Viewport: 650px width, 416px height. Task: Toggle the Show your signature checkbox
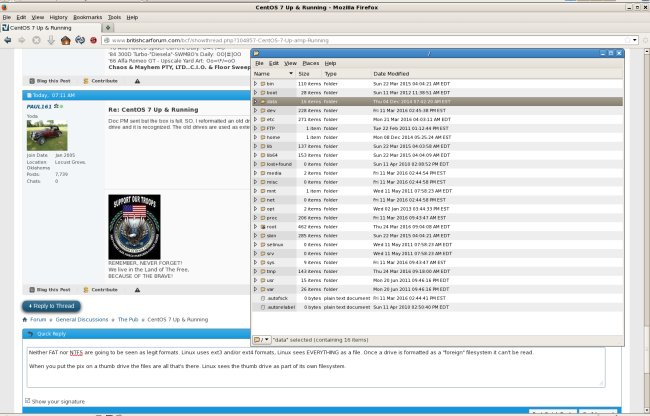click(x=27, y=401)
